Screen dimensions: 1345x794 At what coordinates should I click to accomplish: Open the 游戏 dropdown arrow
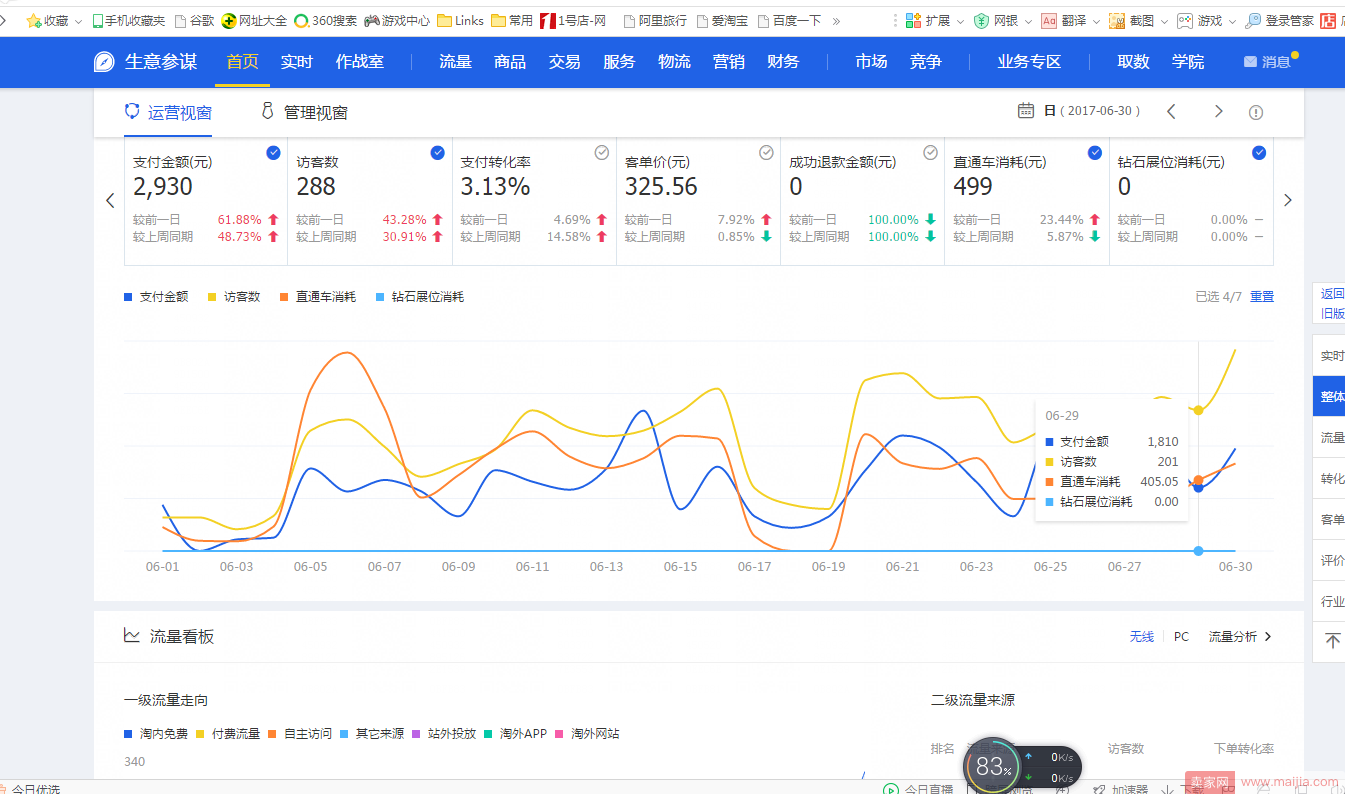tap(1232, 21)
